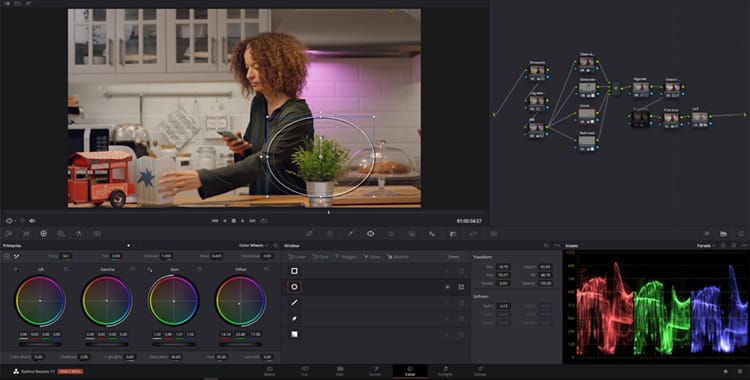Pick black point with Lift eyedropper
Viewport: 750px width, 380px height.
coord(17,270)
